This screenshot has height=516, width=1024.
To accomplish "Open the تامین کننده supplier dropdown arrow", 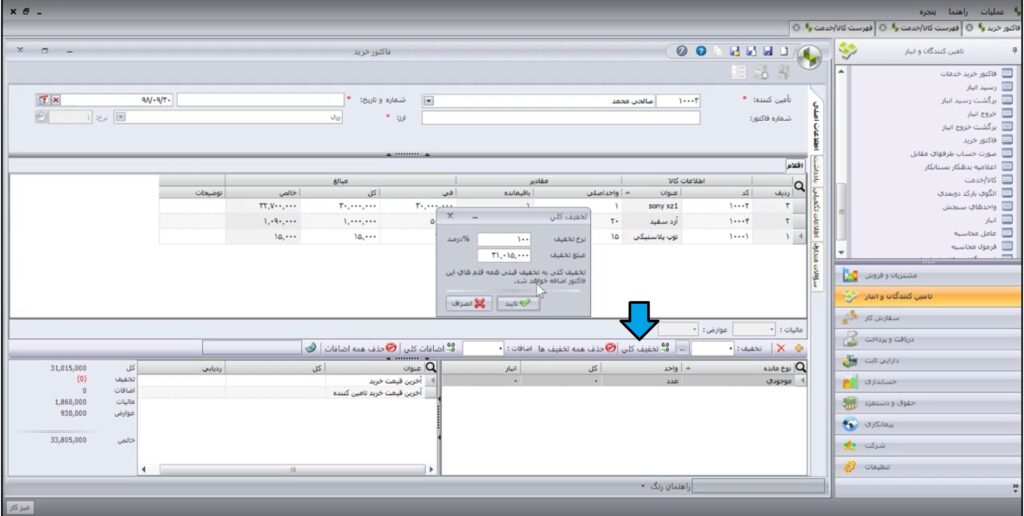I will point(428,101).
